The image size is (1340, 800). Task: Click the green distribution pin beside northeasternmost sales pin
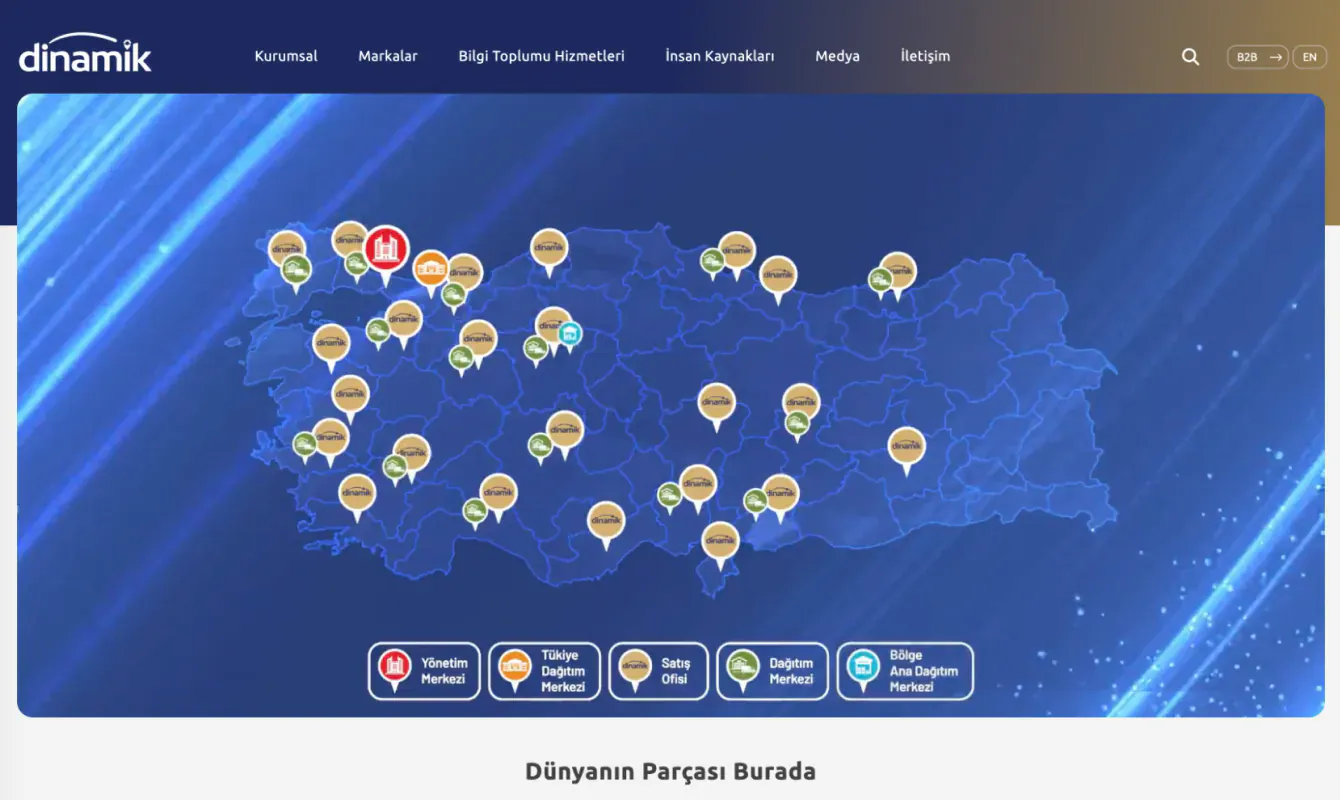pyautogui.click(x=881, y=281)
